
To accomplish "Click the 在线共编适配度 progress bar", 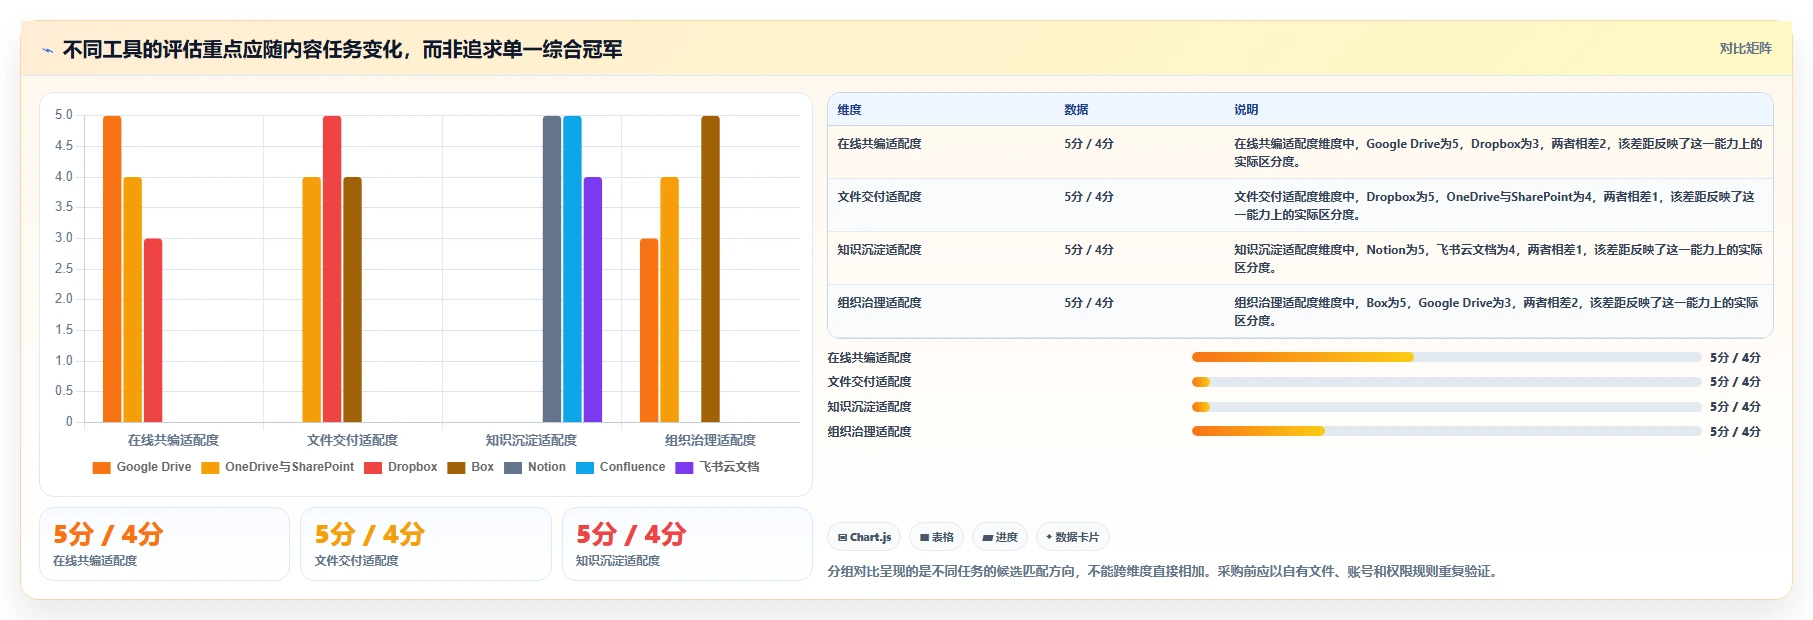I will [x=1446, y=357].
